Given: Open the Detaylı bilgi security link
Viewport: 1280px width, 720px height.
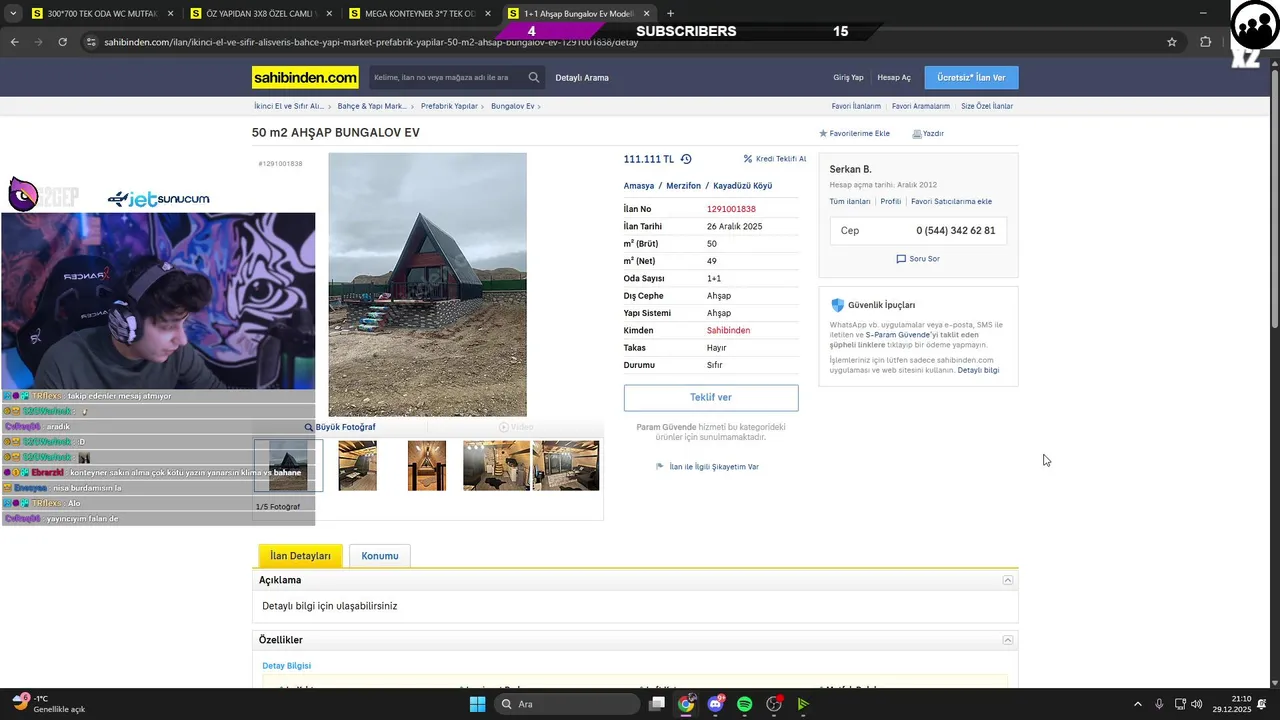Looking at the screenshot, I should pyautogui.click(x=978, y=371).
